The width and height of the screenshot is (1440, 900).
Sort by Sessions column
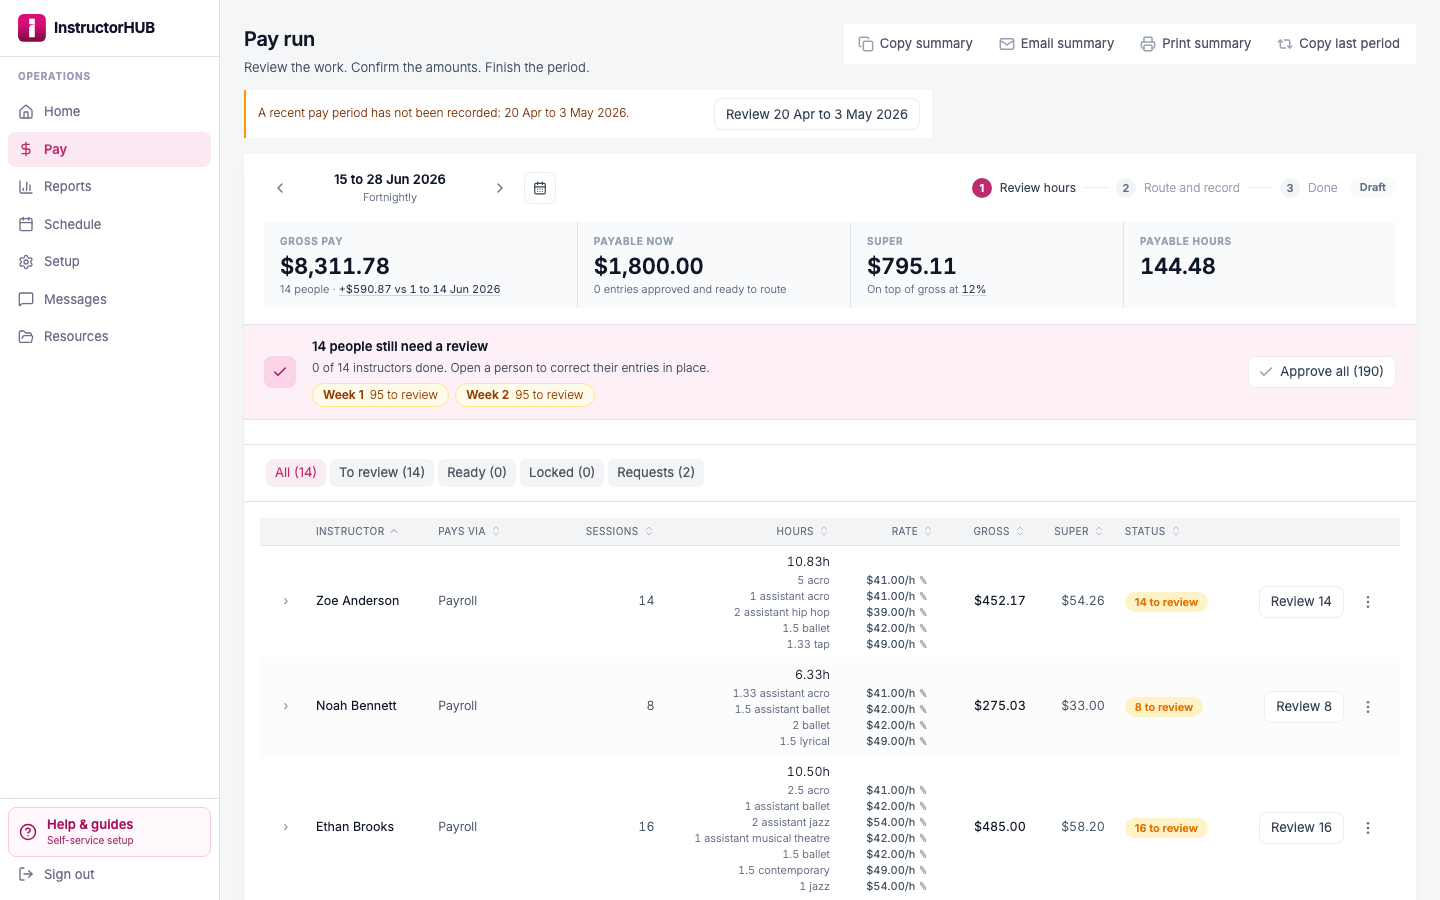pos(619,532)
